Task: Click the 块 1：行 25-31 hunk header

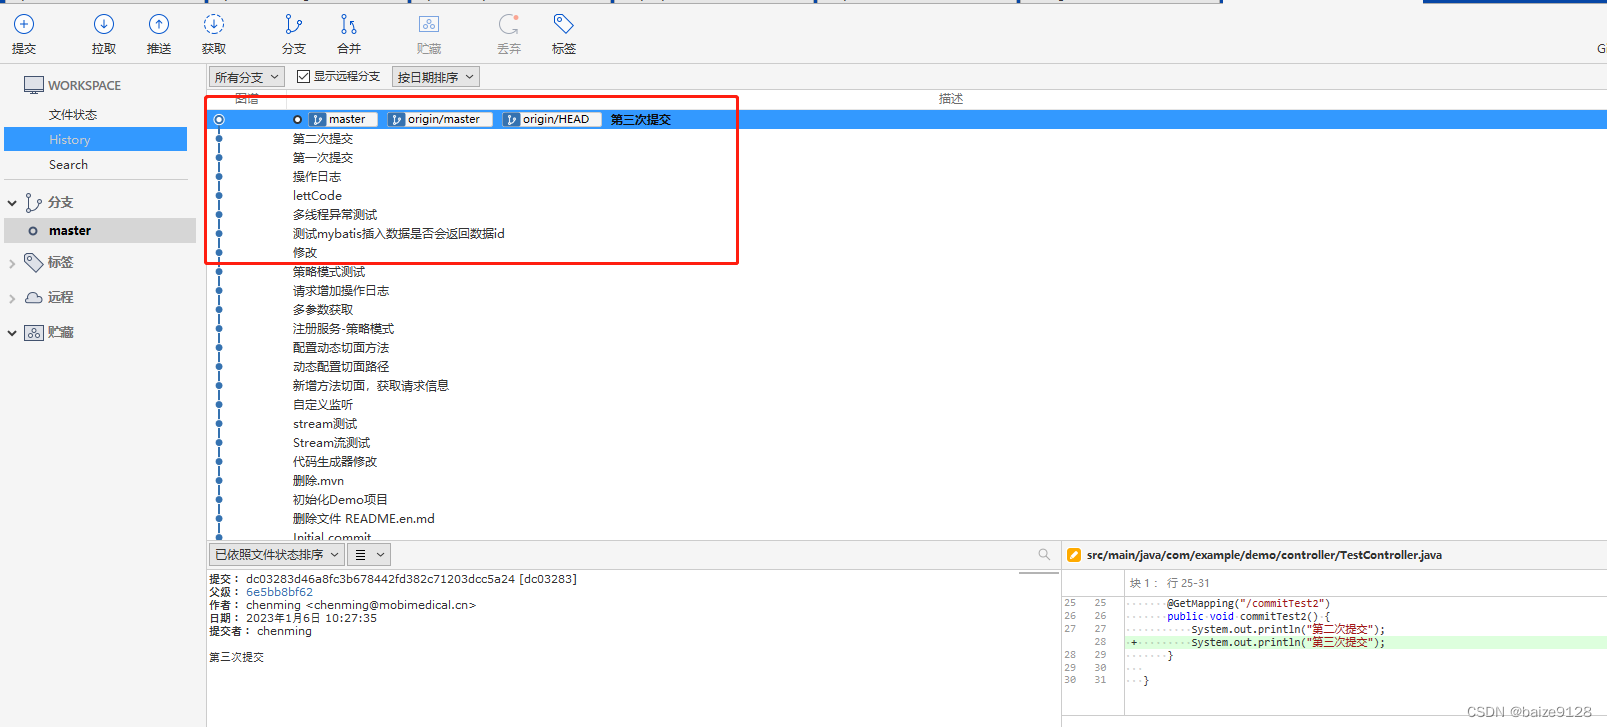Action: (1169, 583)
